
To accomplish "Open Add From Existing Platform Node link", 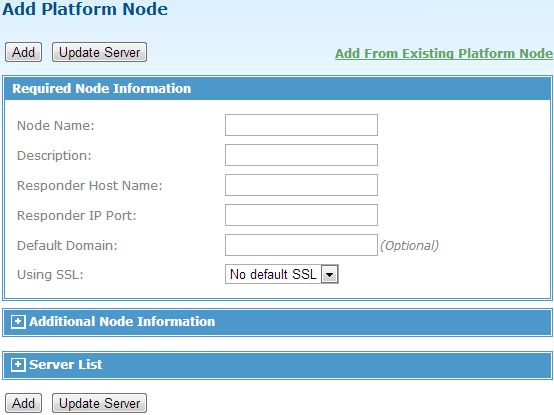I will 444,54.
